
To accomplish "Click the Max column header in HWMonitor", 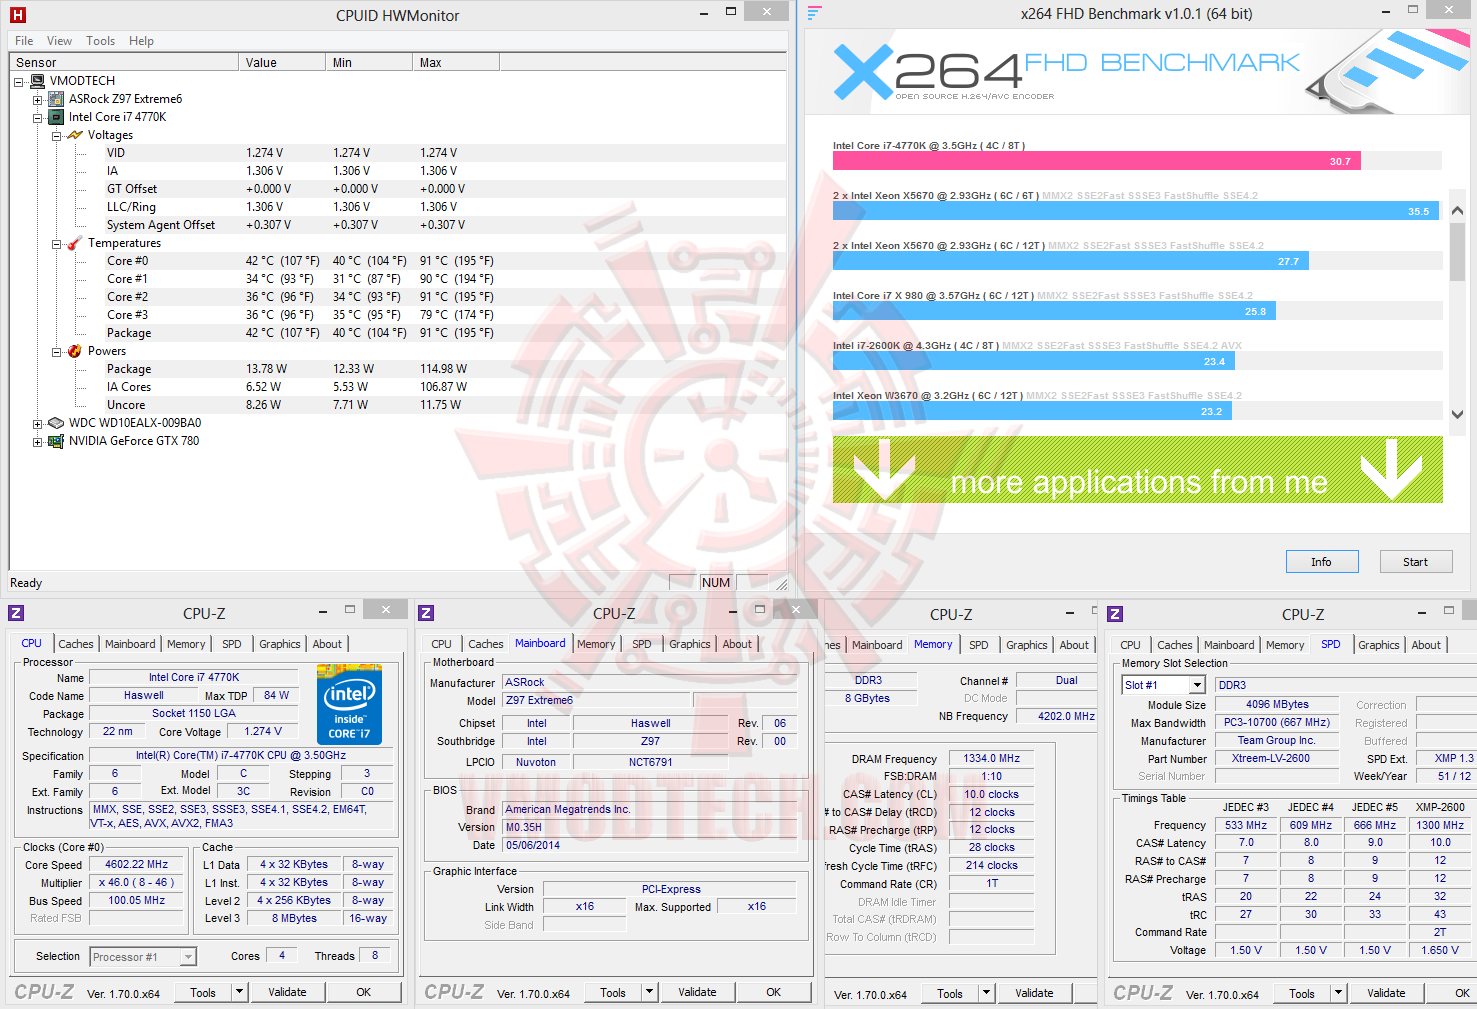I will point(456,62).
